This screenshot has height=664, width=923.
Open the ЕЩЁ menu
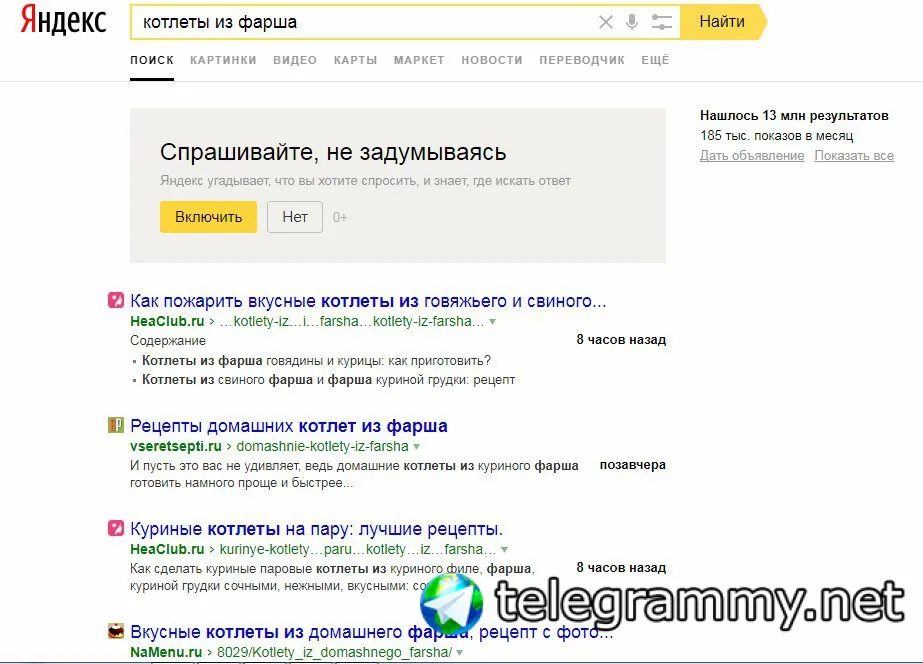[x=655, y=60]
